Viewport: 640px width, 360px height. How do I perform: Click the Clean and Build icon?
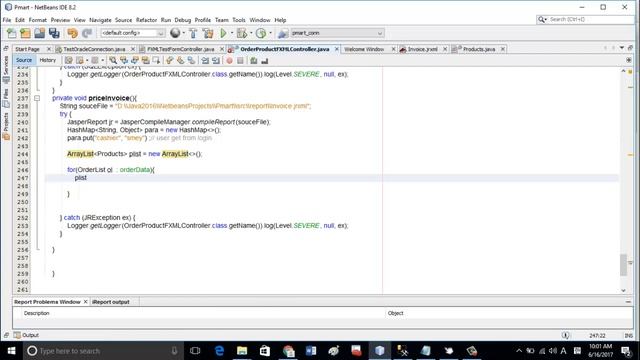208,33
